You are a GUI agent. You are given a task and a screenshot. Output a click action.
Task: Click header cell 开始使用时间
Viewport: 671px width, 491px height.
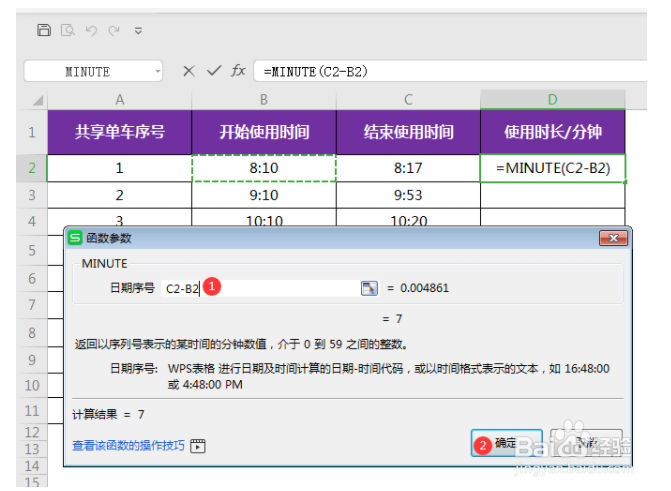coord(264,132)
